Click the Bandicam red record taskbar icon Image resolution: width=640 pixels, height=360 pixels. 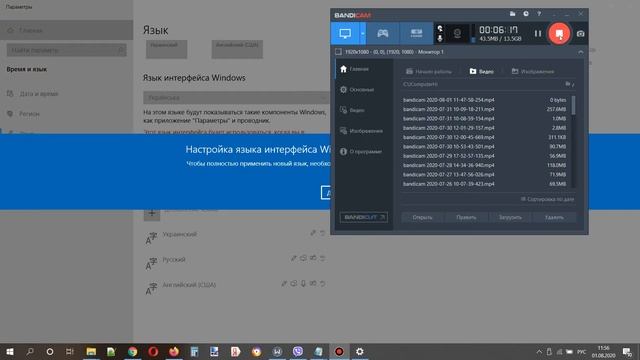[x=339, y=351]
